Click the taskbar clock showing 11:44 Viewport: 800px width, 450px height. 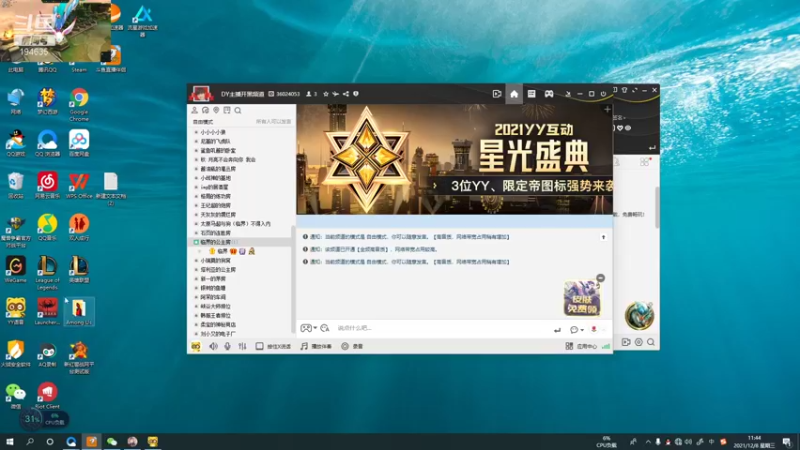[x=754, y=442]
